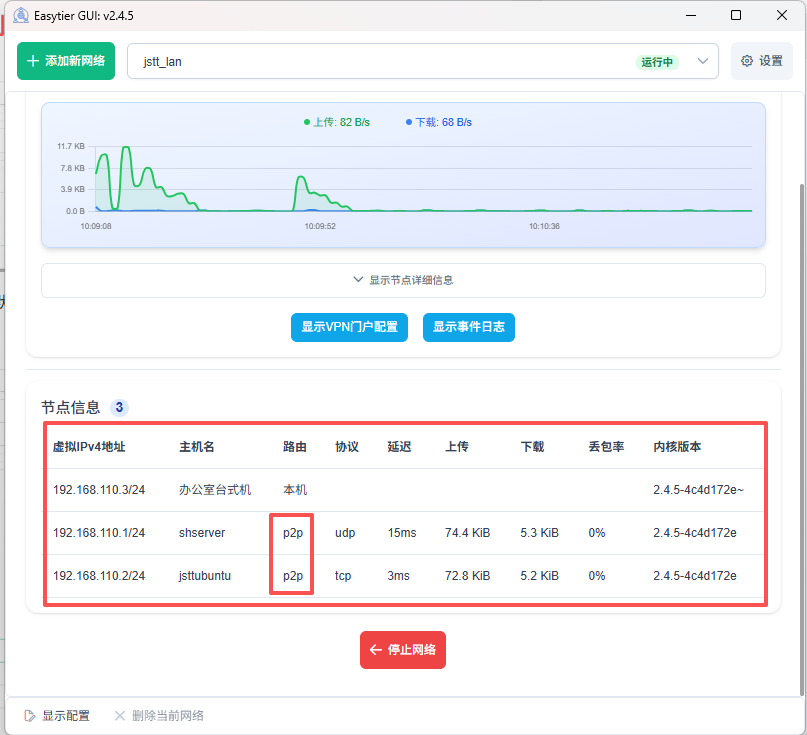The width and height of the screenshot is (807, 735).
Task: Click the 延迟 column header
Action: pos(399,446)
